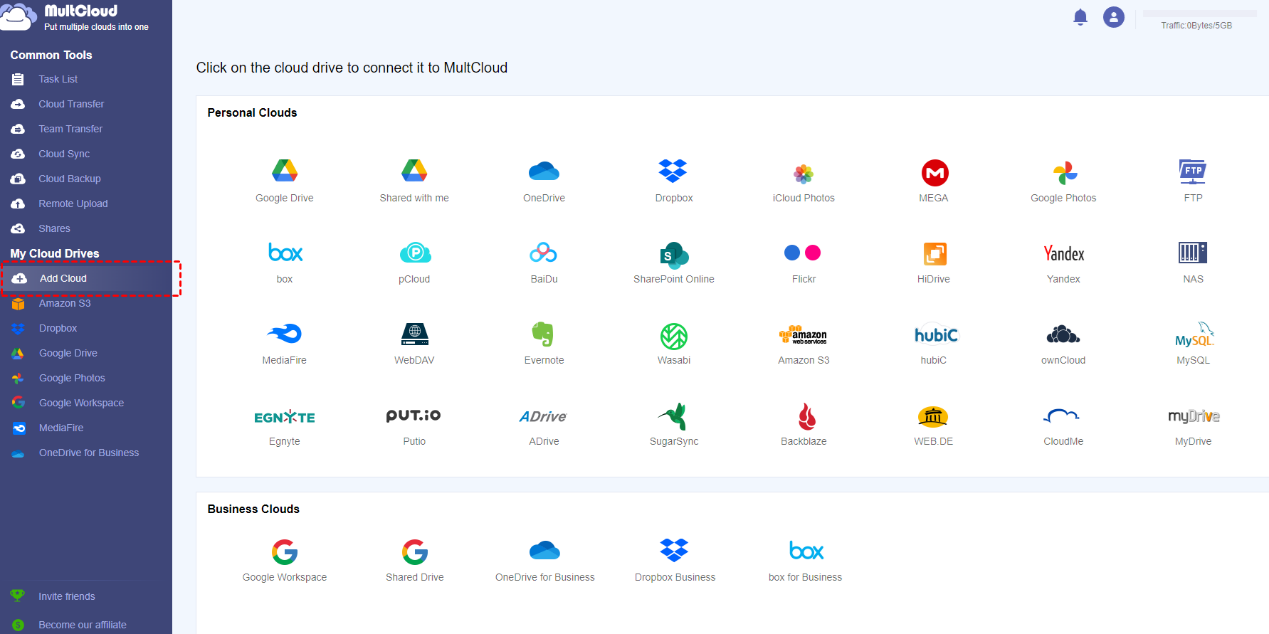Viewport: 1269px width, 634px height.
Task: Add Dropbox Business cloud
Action: [674, 561]
